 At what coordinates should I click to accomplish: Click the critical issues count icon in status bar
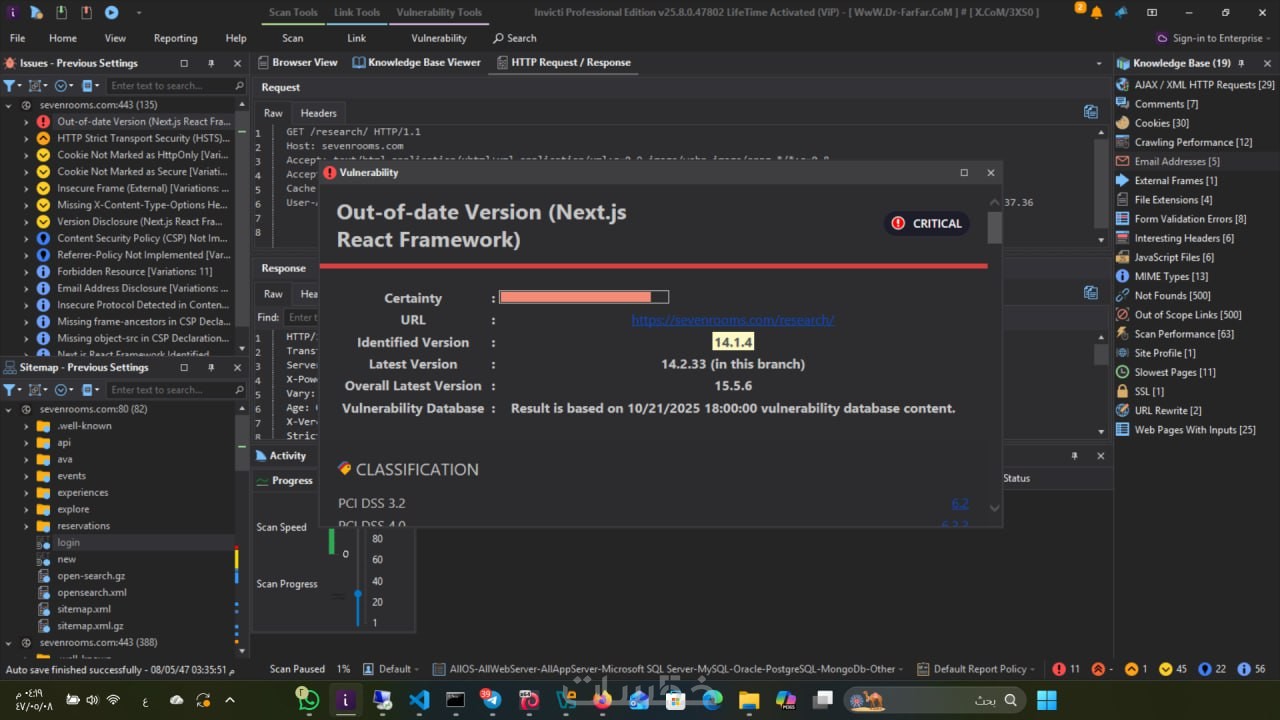pyautogui.click(x=1060, y=669)
